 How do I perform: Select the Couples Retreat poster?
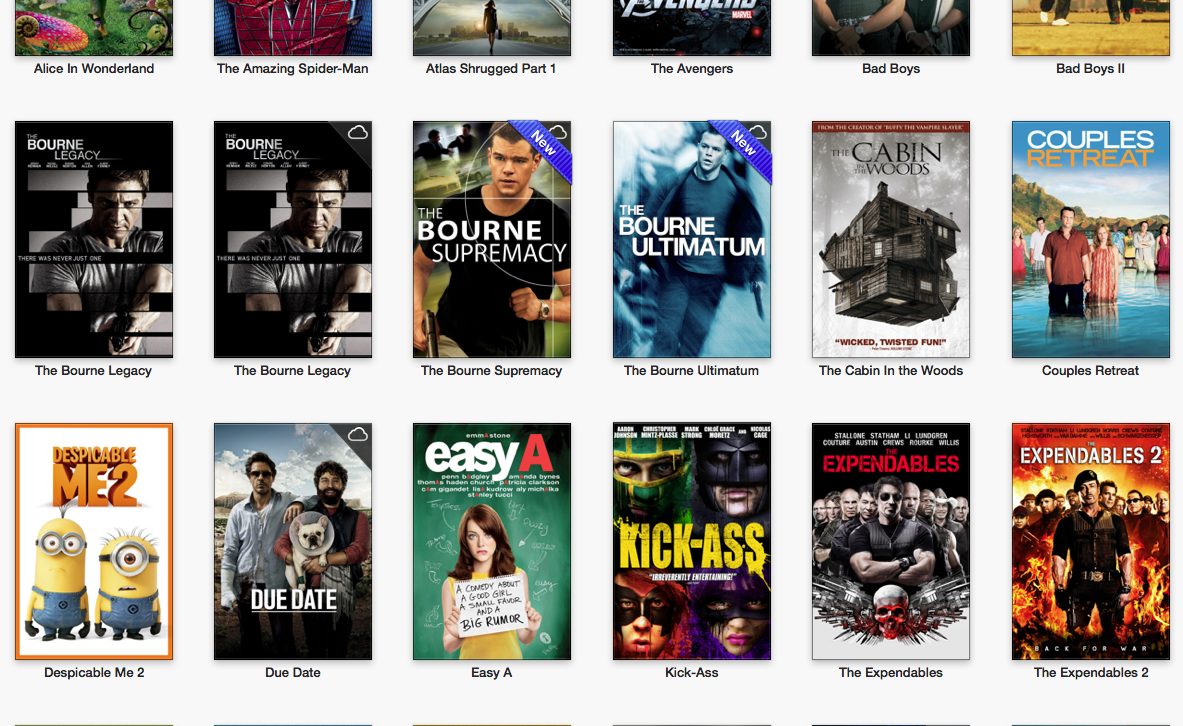click(1091, 239)
